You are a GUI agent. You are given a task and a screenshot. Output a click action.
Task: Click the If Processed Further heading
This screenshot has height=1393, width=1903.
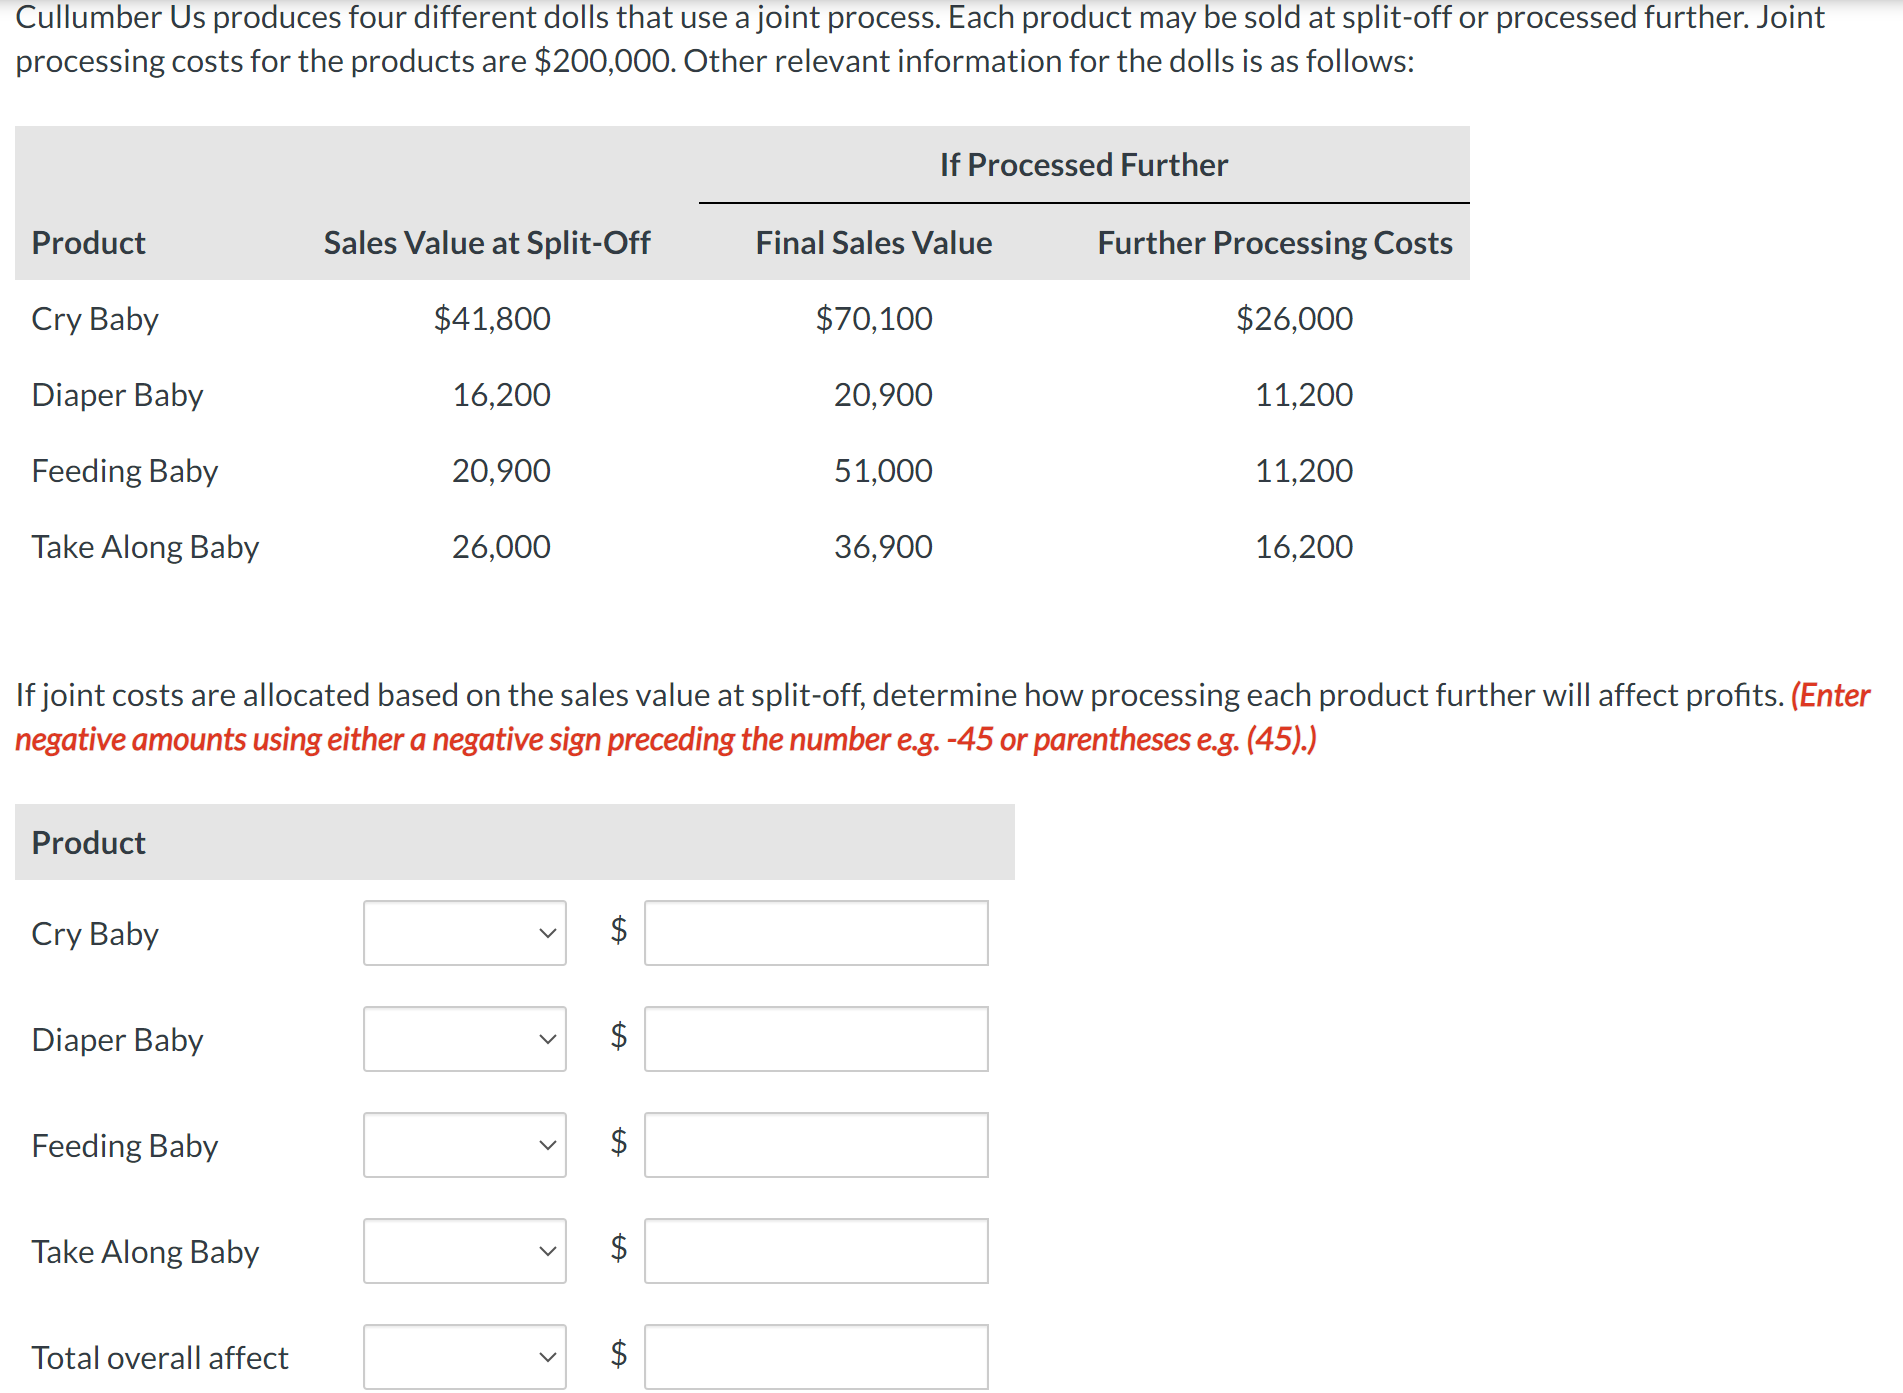click(1084, 165)
